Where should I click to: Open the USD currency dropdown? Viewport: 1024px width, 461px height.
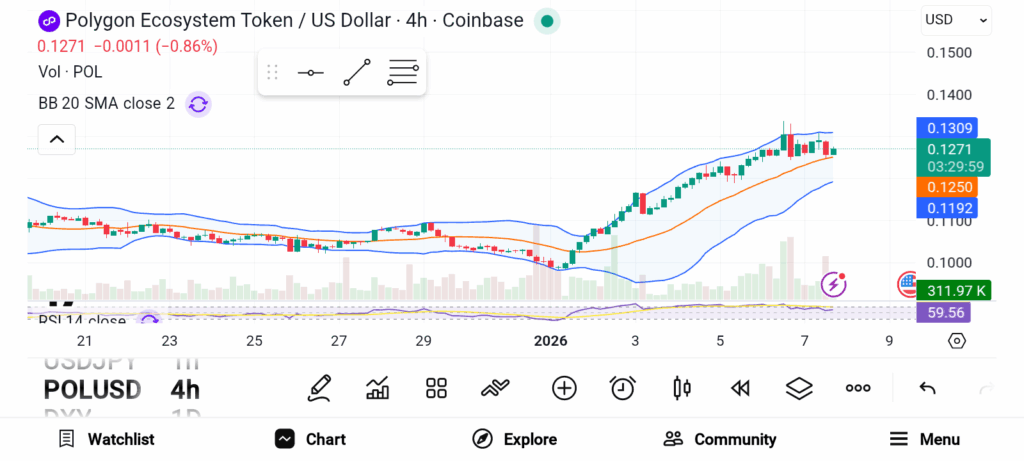(956, 19)
